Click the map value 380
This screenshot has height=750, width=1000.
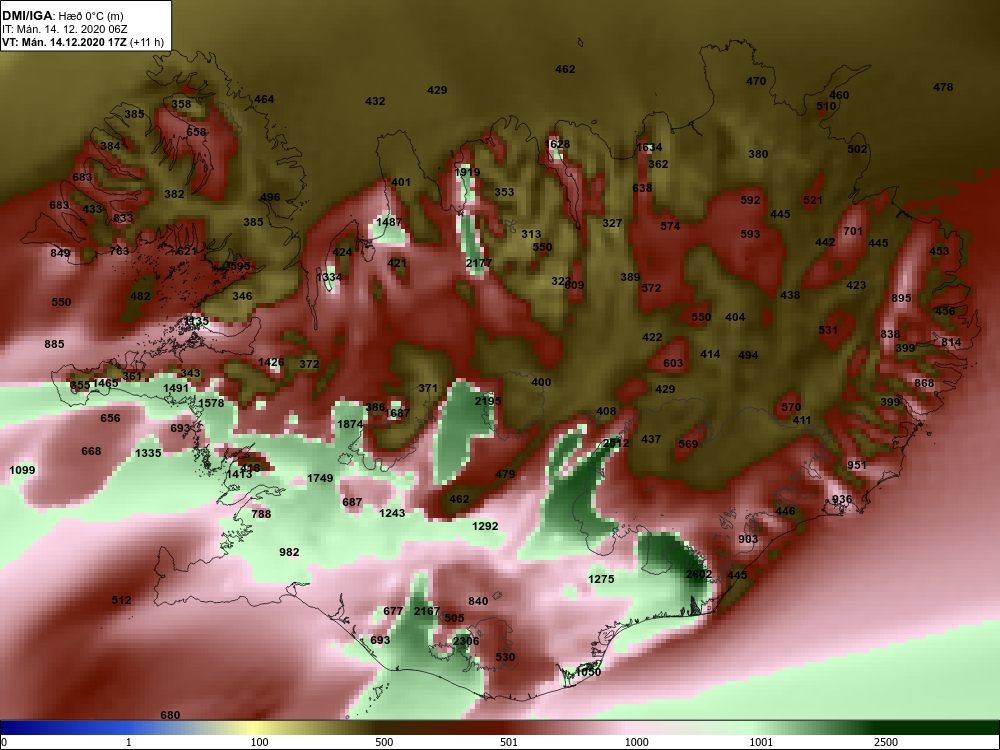758,154
